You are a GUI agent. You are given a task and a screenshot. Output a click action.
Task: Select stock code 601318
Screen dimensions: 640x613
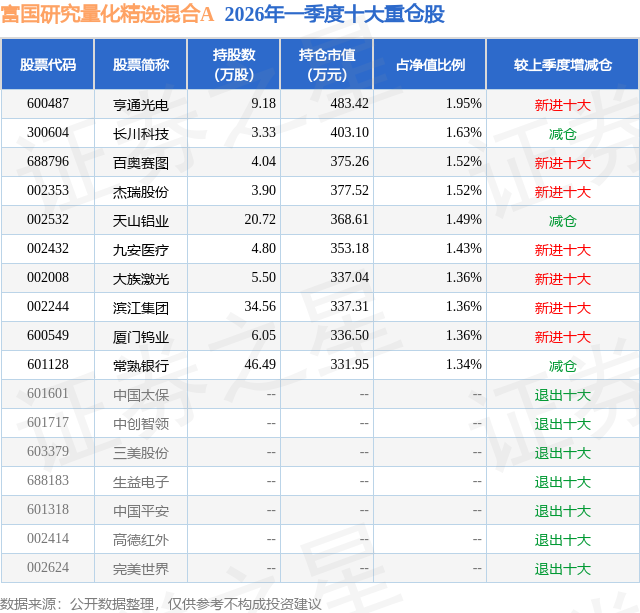(x=48, y=509)
